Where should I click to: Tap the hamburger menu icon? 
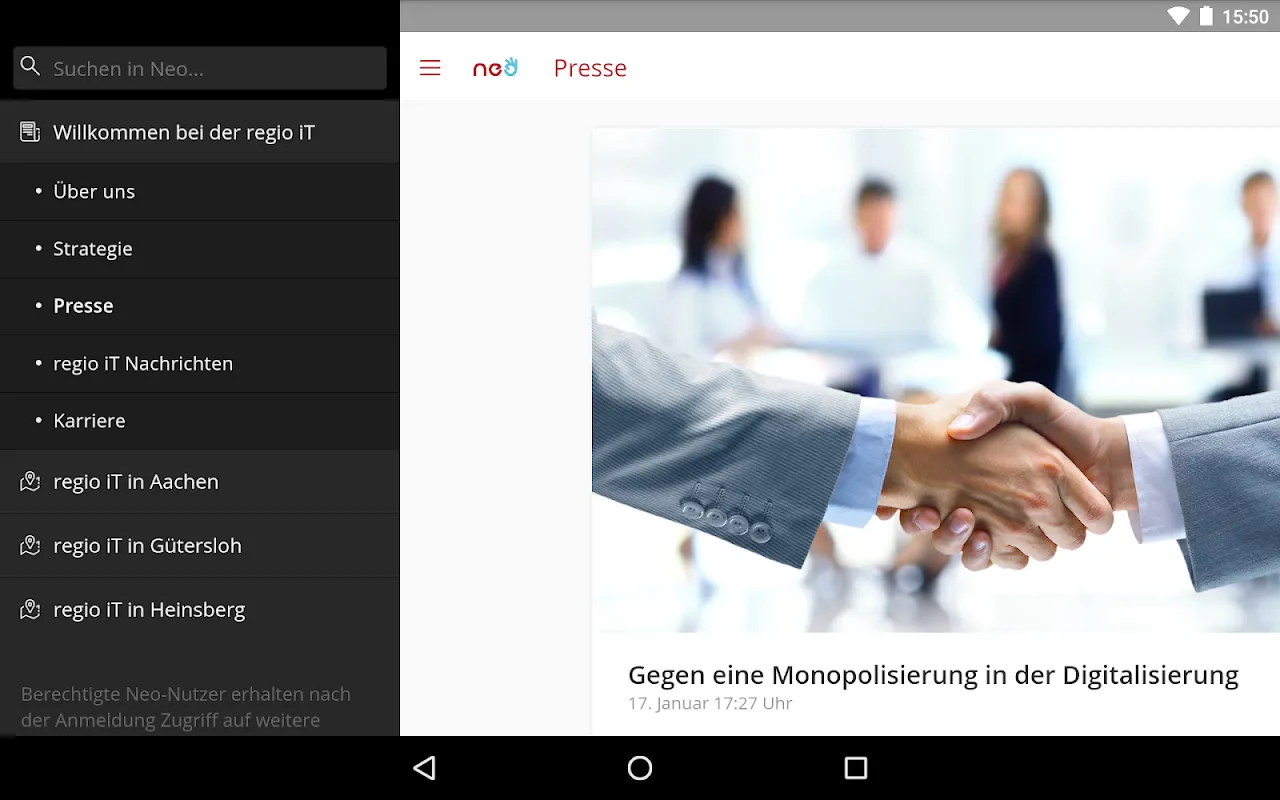pyautogui.click(x=430, y=68)
